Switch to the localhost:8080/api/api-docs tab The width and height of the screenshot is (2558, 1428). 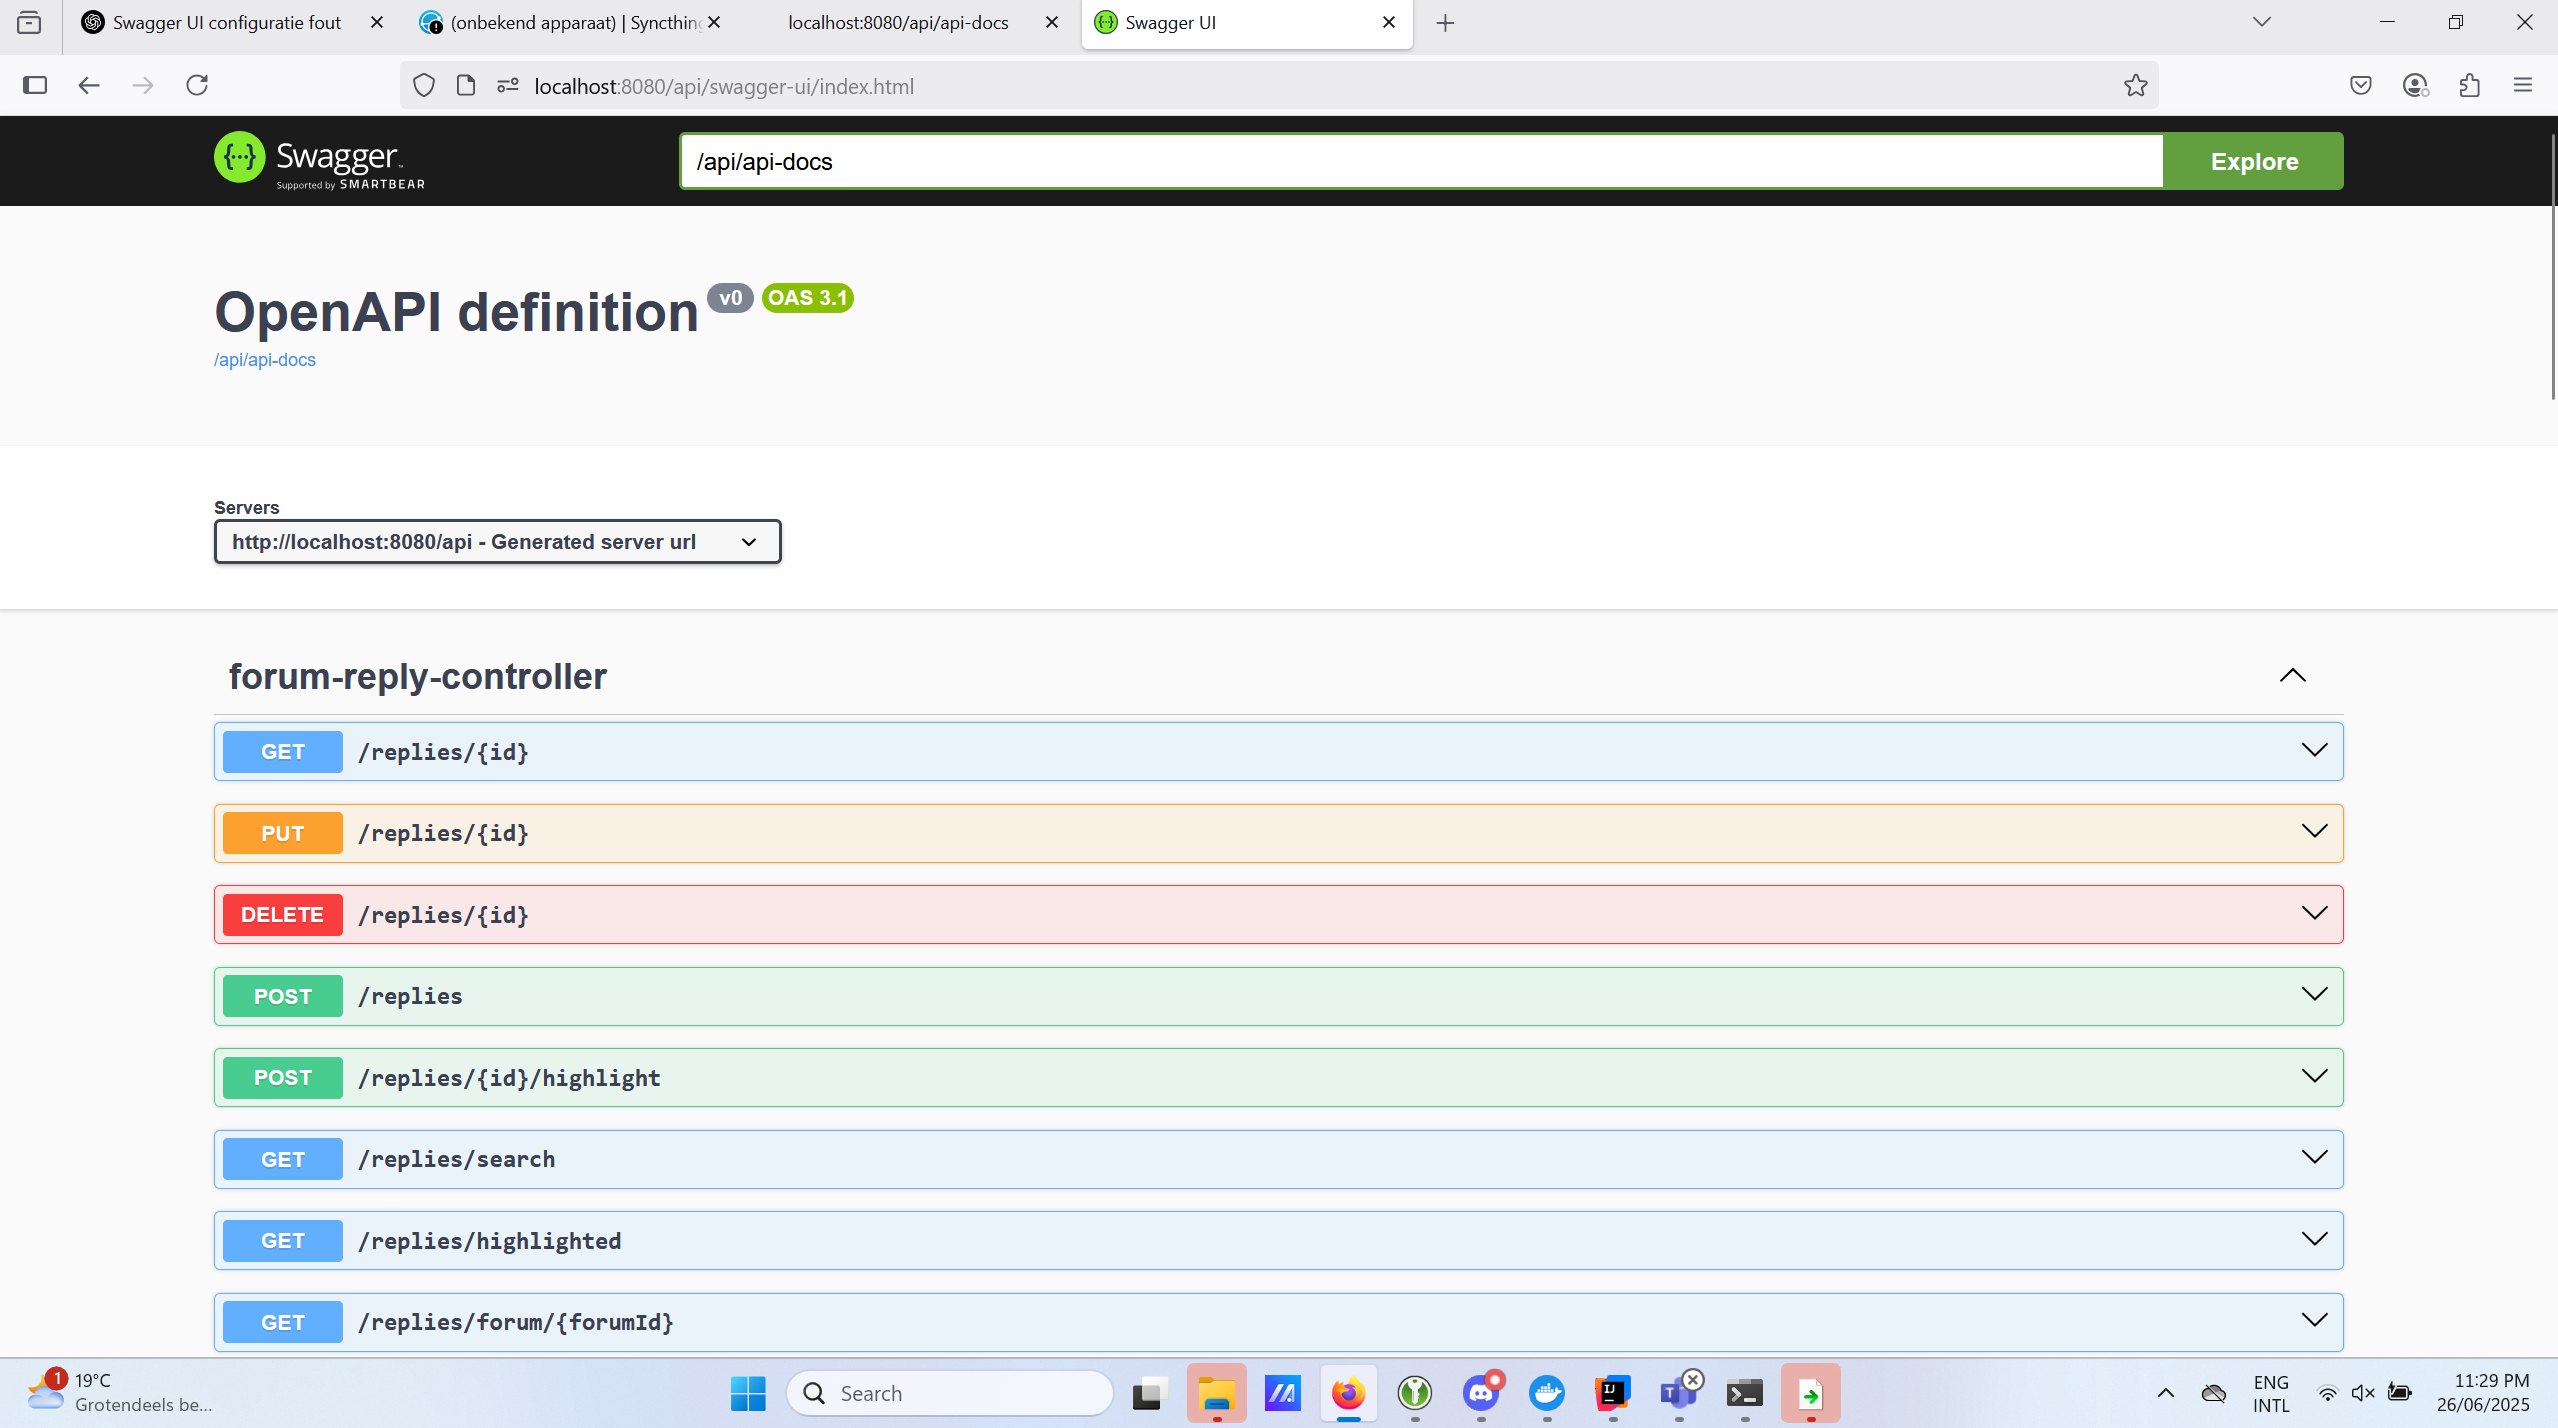click(897, 22)
